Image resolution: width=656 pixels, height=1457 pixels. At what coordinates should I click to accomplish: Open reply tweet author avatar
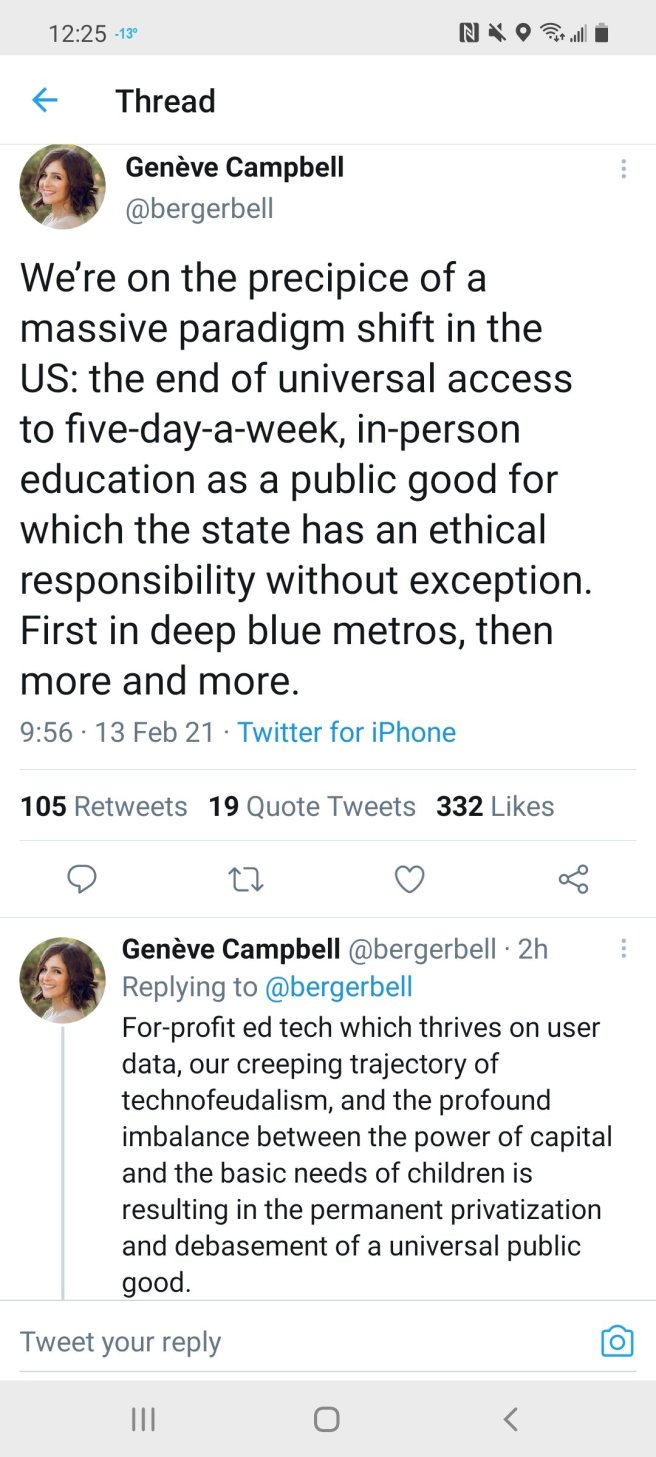tap(63, 980)
